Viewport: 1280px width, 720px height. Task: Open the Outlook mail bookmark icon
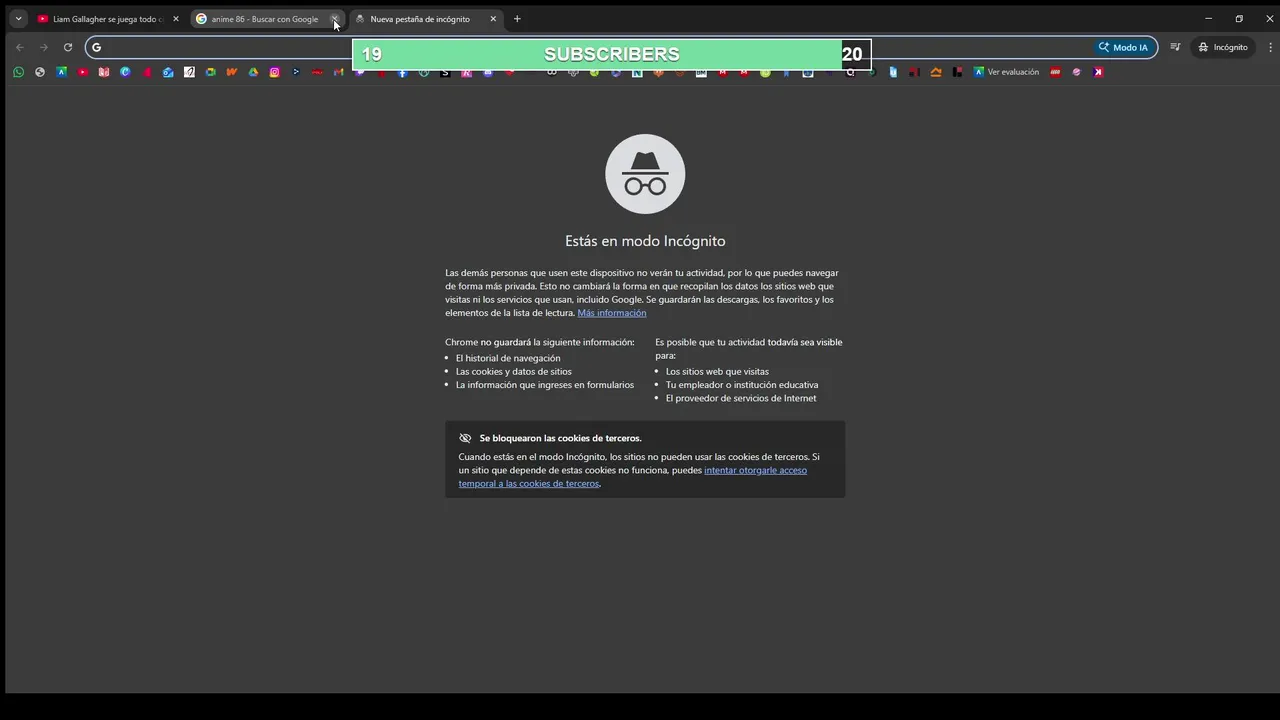[x=168, y=72]
